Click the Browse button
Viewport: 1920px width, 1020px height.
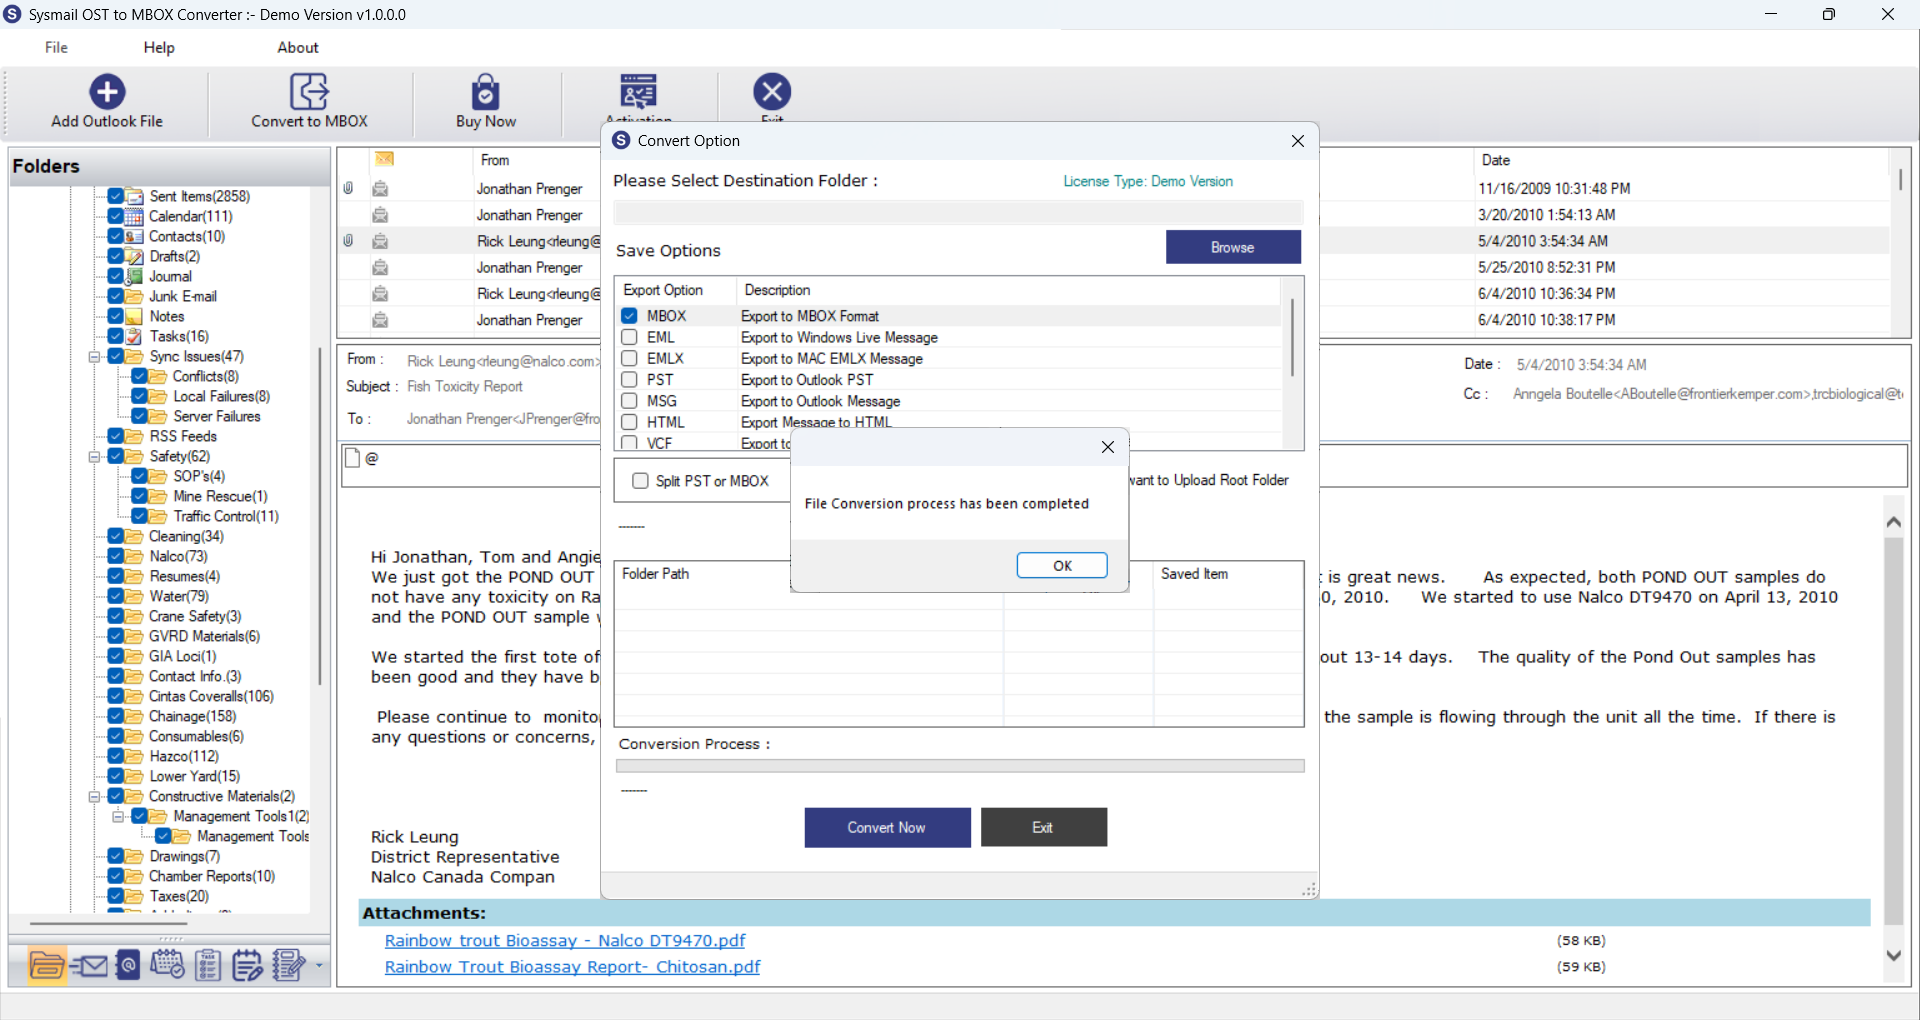point(1233,247)
